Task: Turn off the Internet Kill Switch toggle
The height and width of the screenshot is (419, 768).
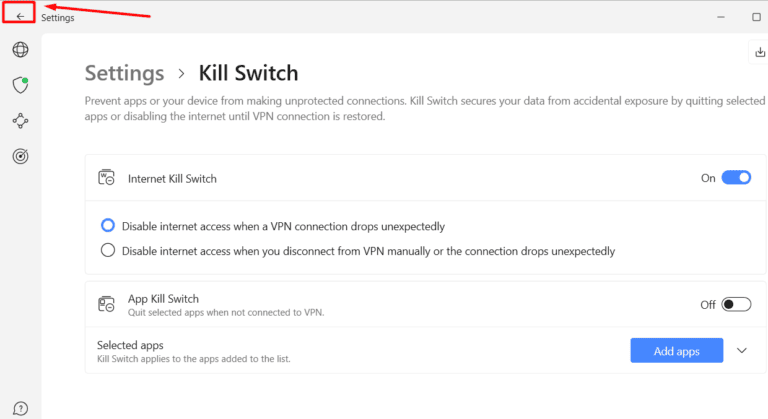Action: coord(736,178)
